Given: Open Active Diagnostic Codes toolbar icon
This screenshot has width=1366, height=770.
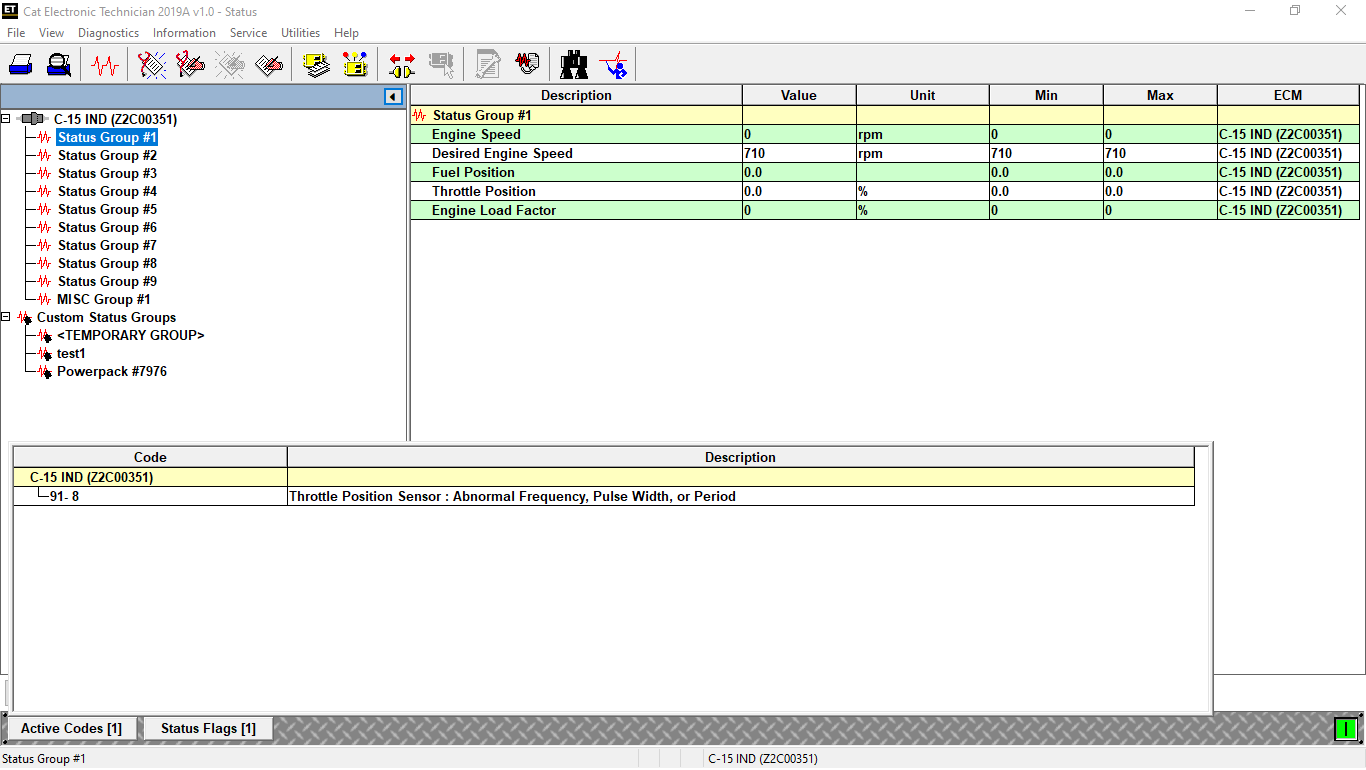Looking at the screenshot, I should pyautogui.click(x=152, y=65).
